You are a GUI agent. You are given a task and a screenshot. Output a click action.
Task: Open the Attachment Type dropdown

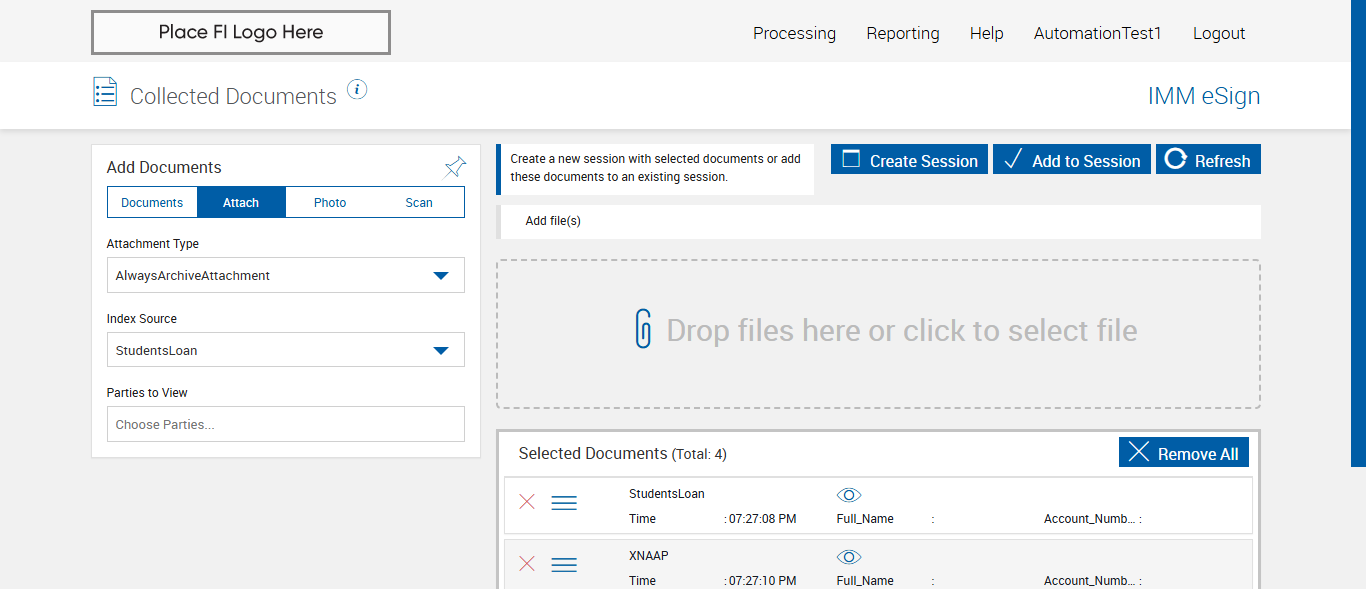click(x=285, y=275)
